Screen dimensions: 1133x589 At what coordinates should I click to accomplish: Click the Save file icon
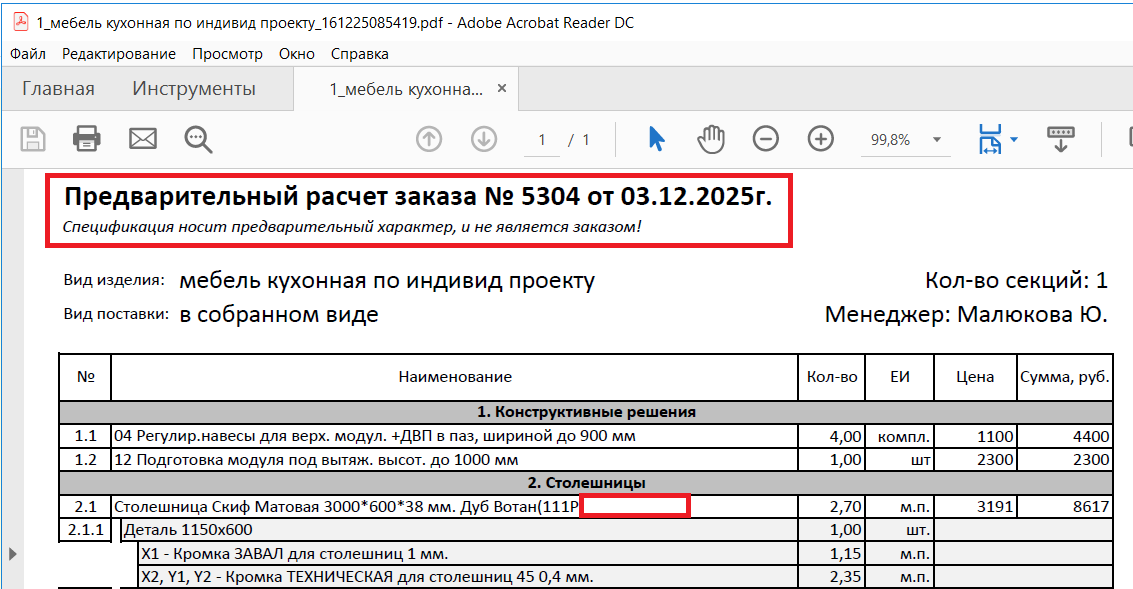pos(33,139)
